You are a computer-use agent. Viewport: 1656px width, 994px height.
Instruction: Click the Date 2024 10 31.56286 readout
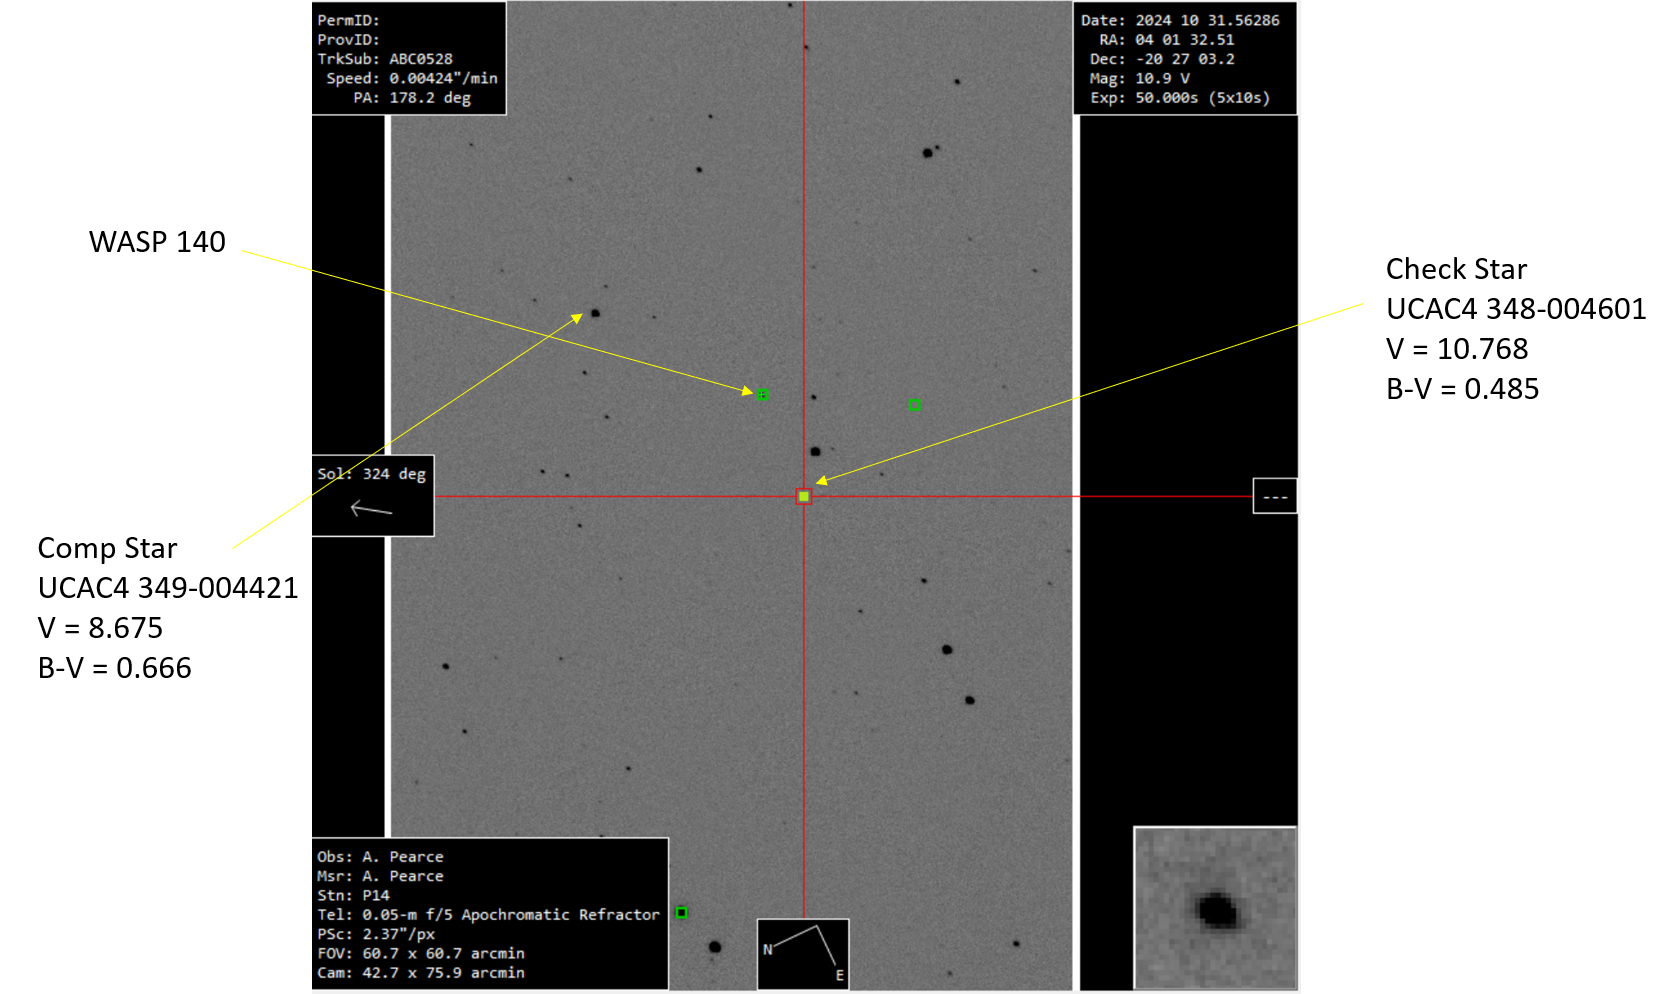click(1180, 20)
